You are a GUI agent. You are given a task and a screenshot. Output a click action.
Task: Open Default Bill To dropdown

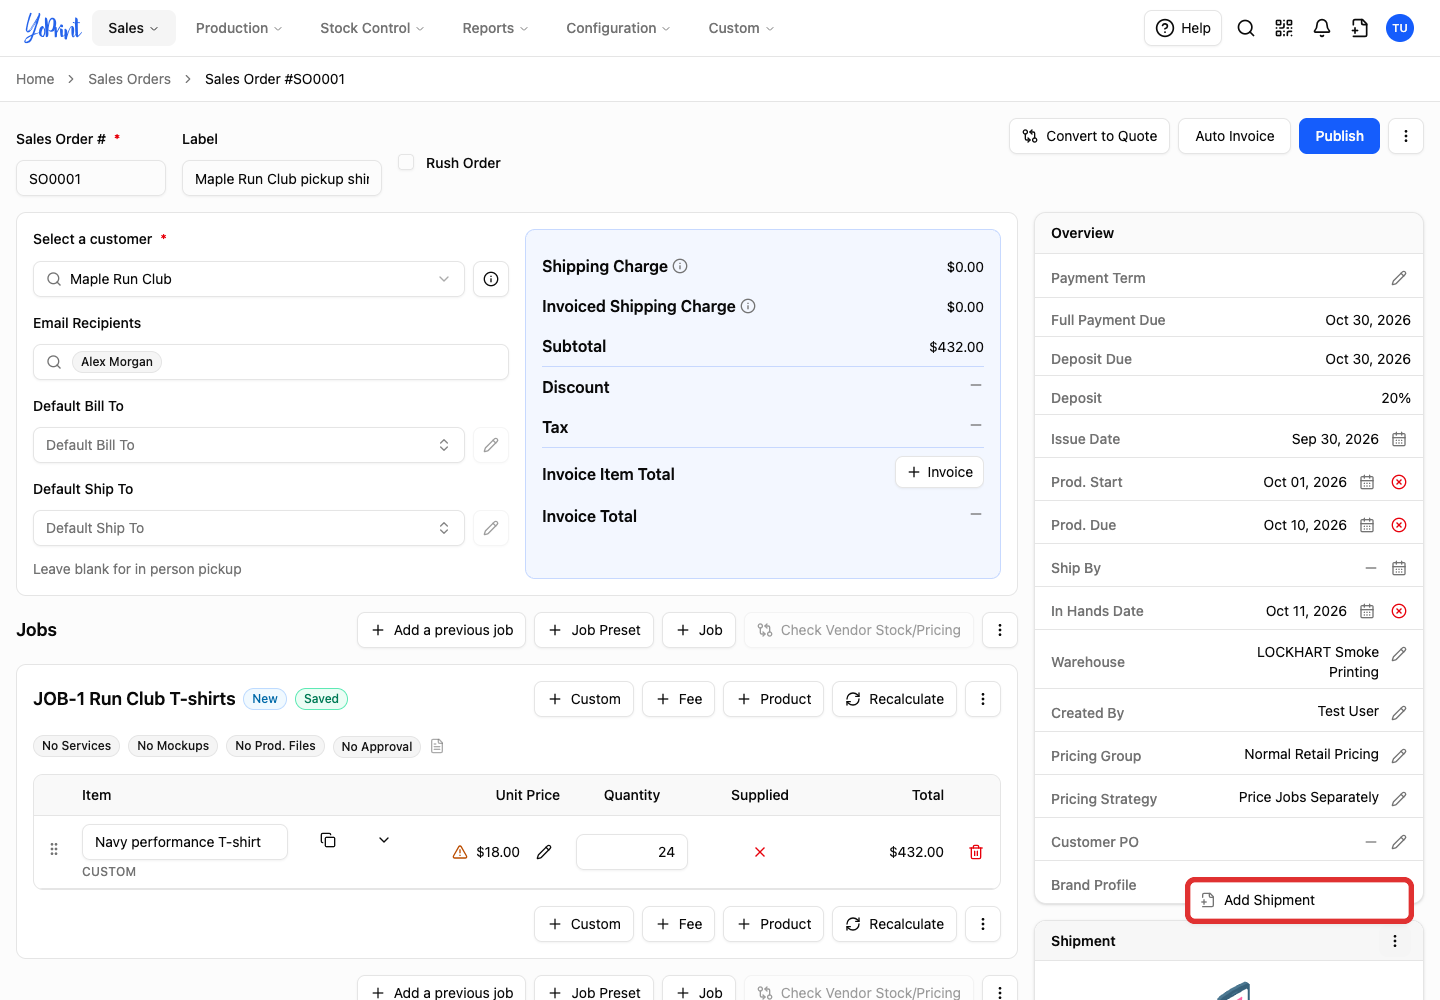pos(249,445)
